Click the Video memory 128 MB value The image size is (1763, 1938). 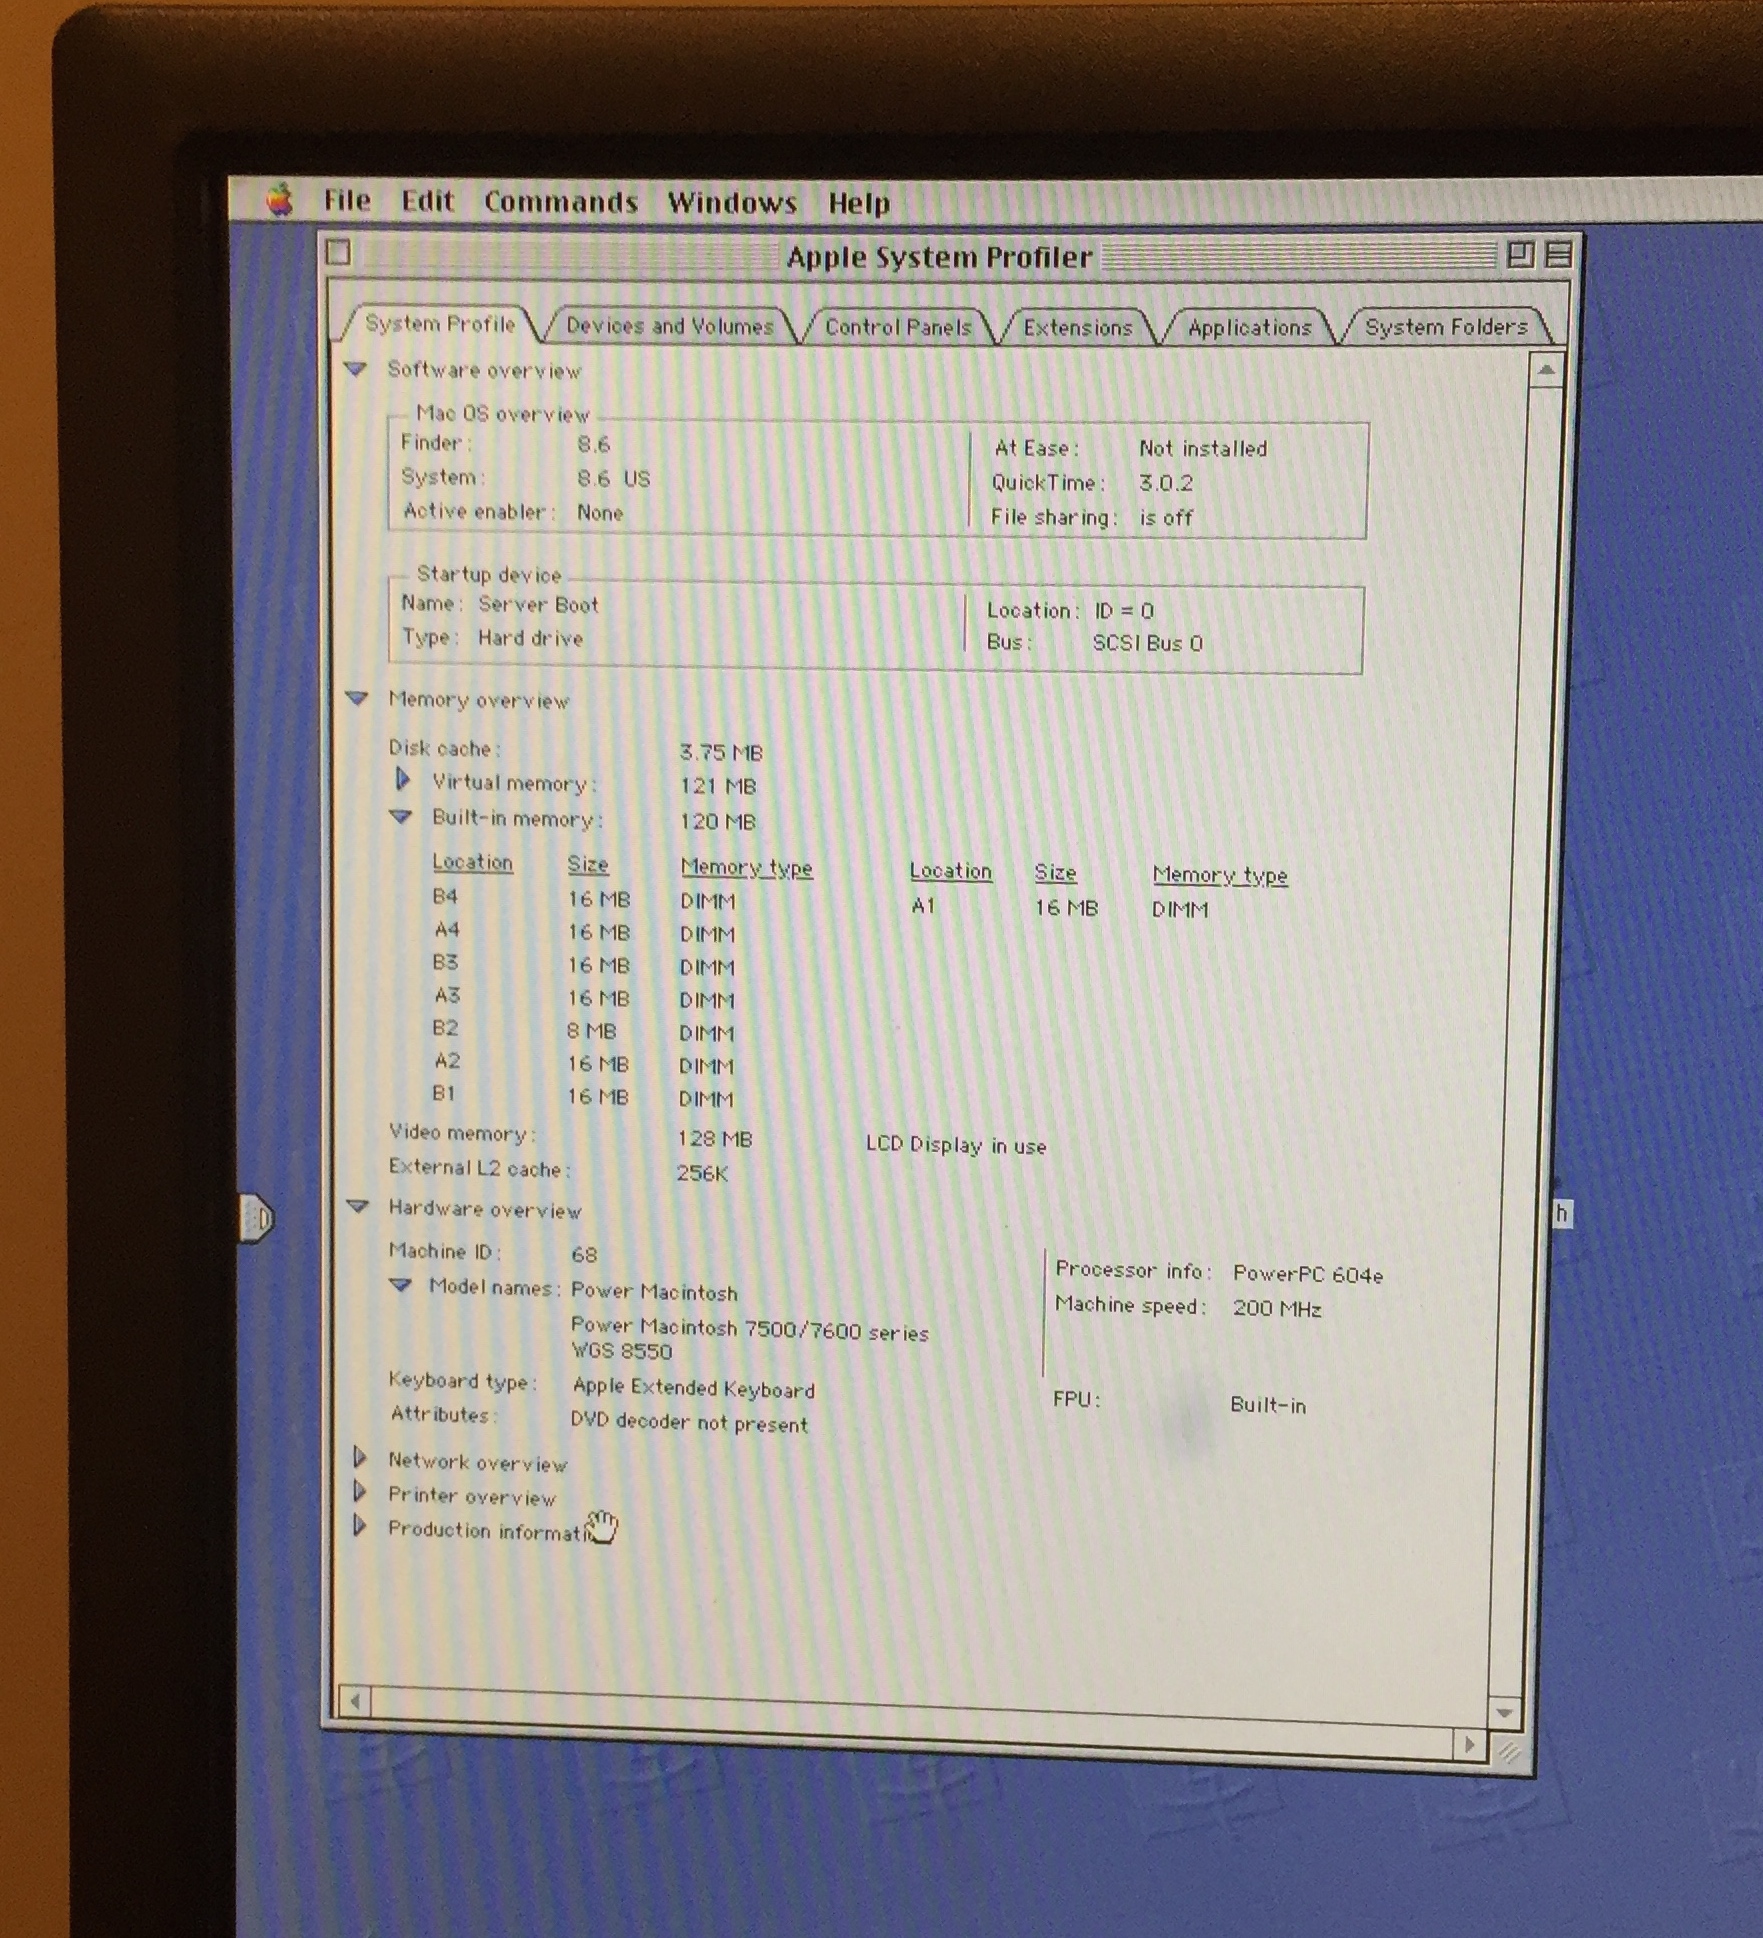point(714,1139)
